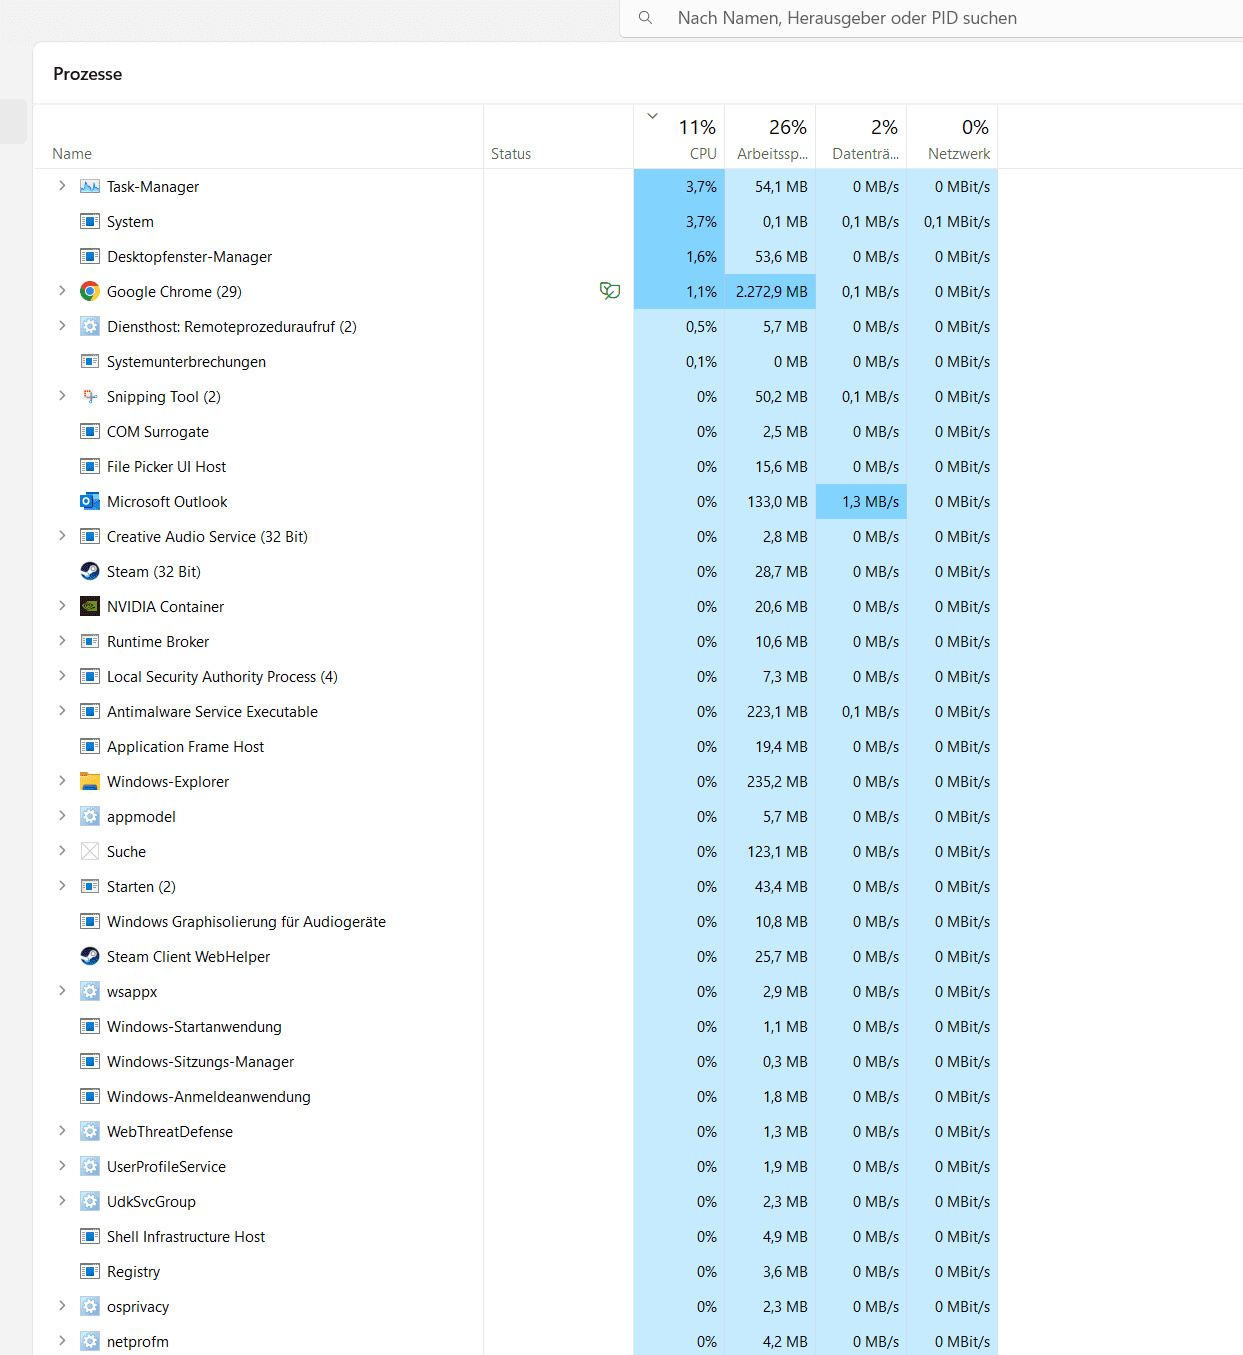Expand the Snipping Tool (2) group
The width and height of the screenshot is (1243, 1355).
[62, 396]
